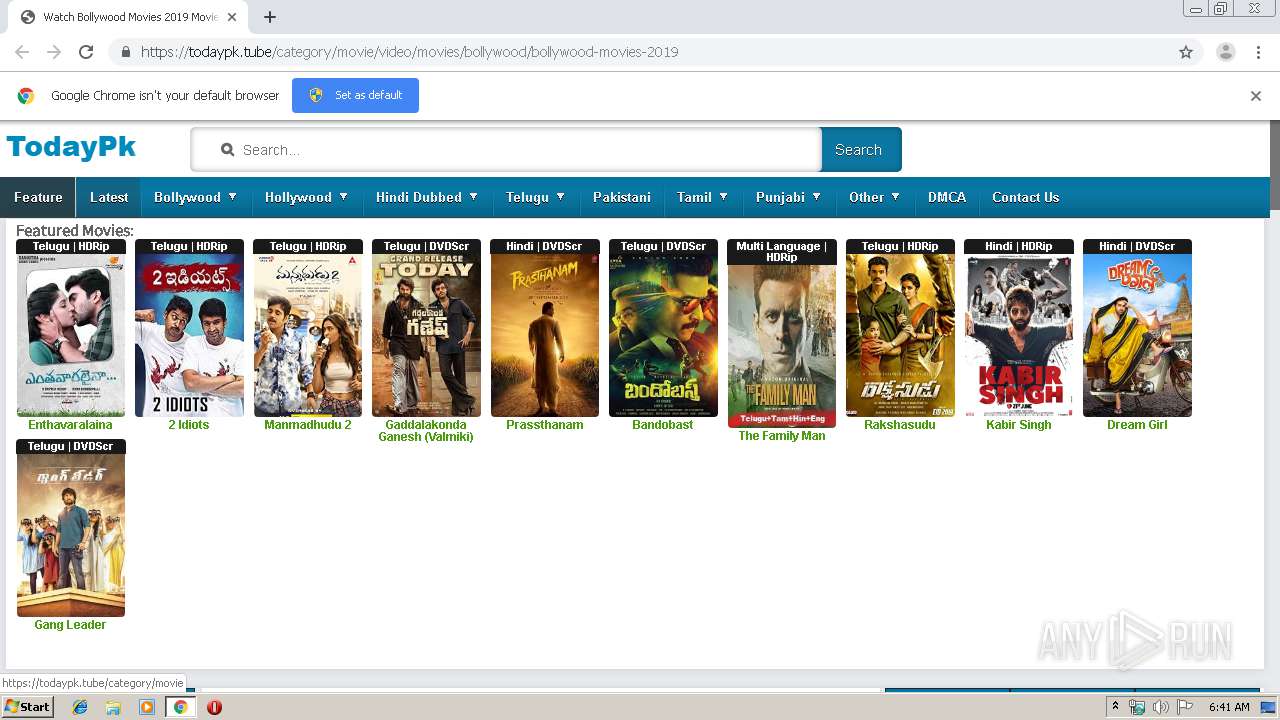Viewport: 1280px width, 720px height.
Task: Click the browser forward arrow
Action: pyautogui.click(x=54, y=52)
